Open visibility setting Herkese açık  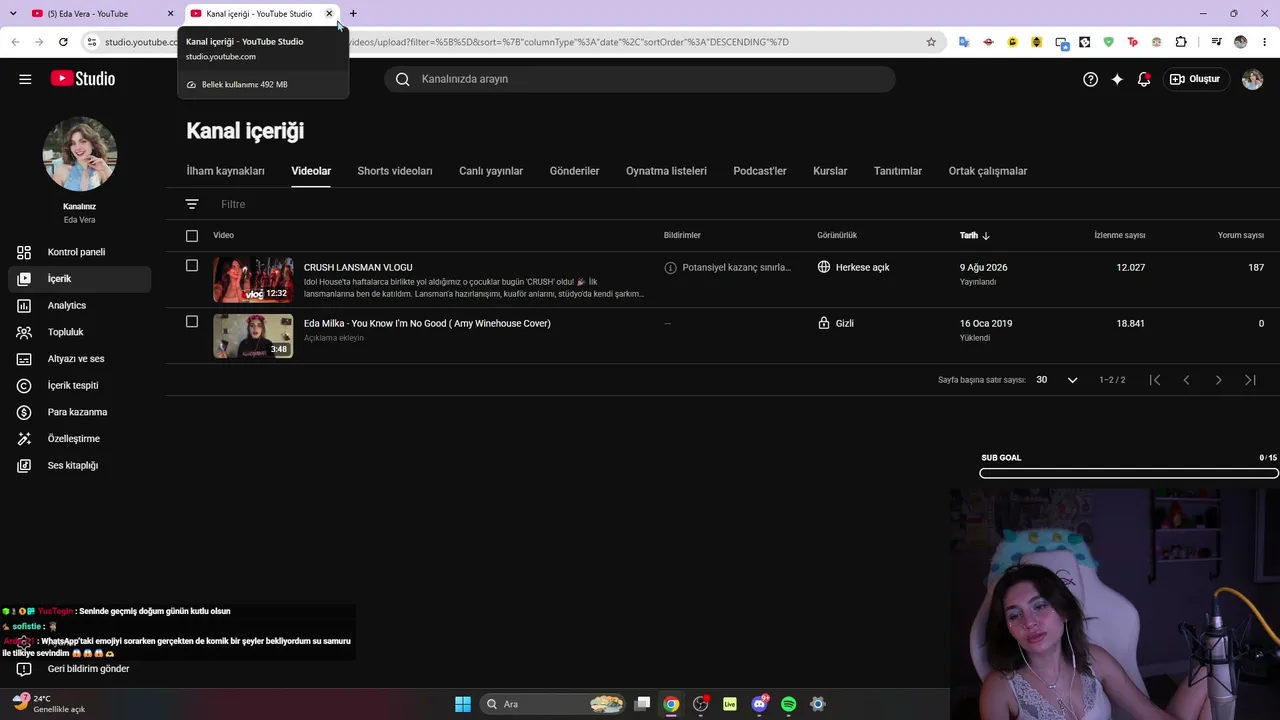(853, 268)
